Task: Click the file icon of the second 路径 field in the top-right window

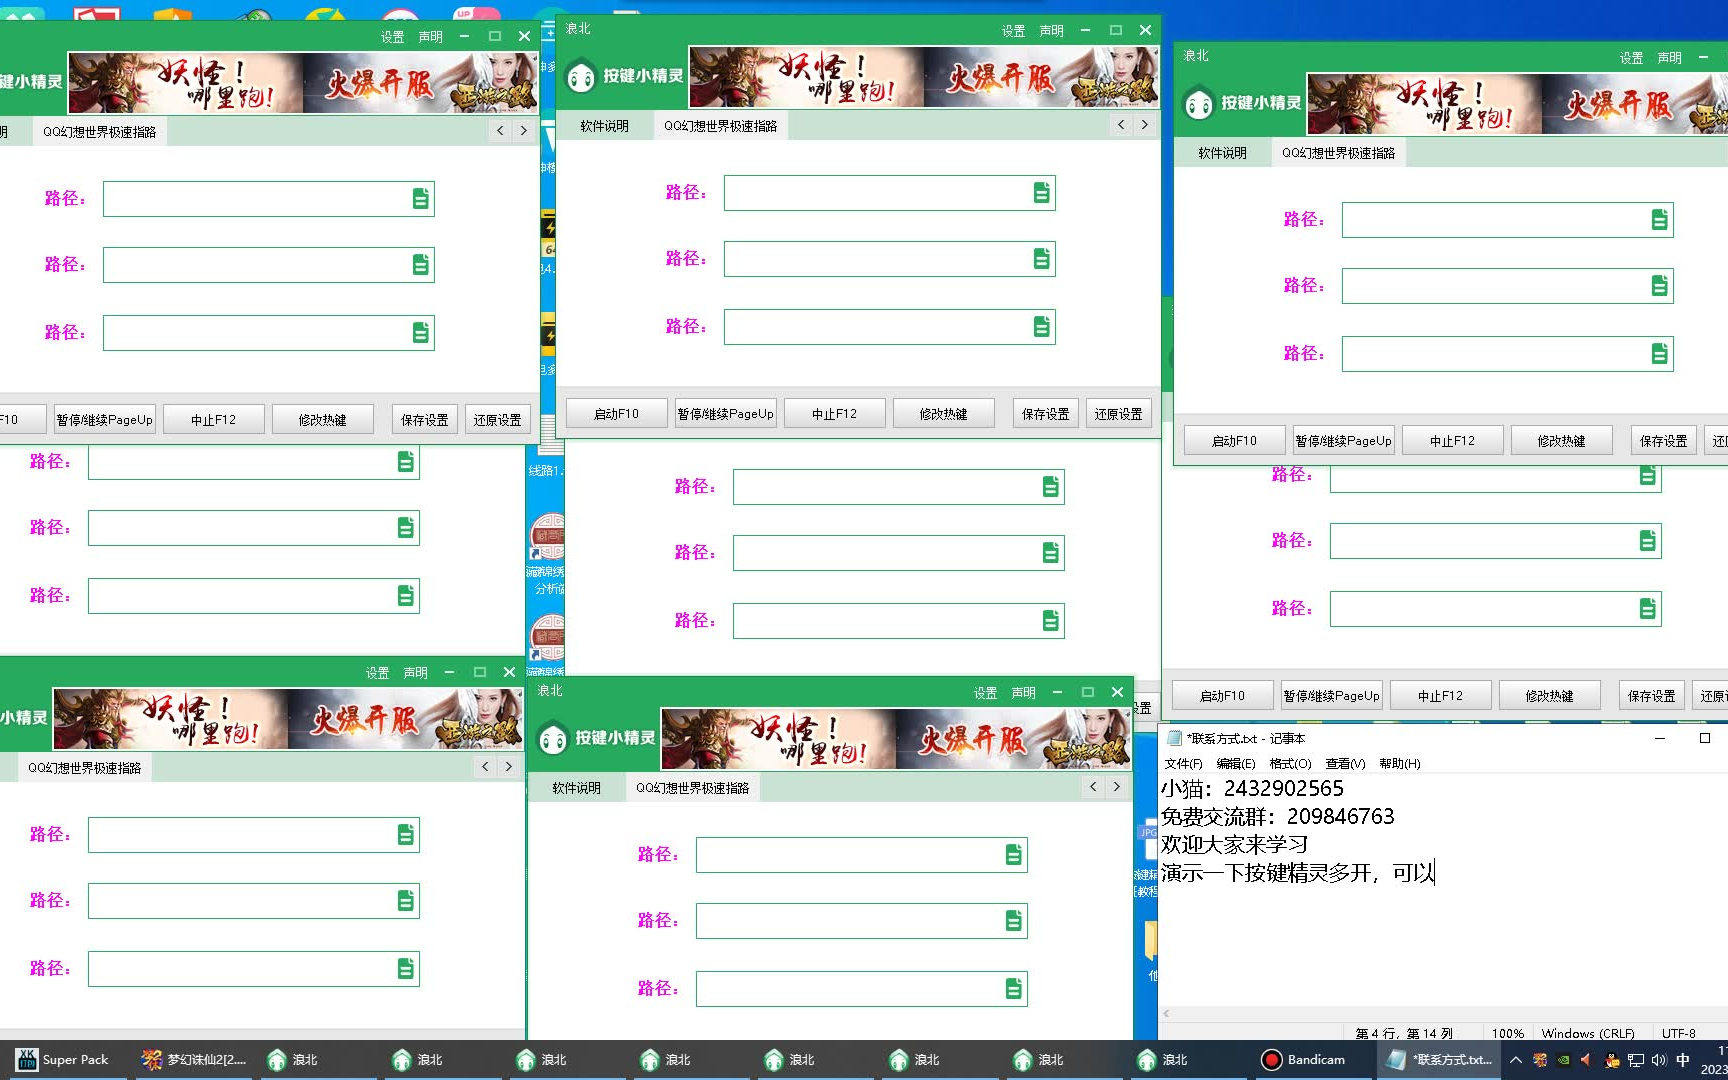Action: point(1659,286)
